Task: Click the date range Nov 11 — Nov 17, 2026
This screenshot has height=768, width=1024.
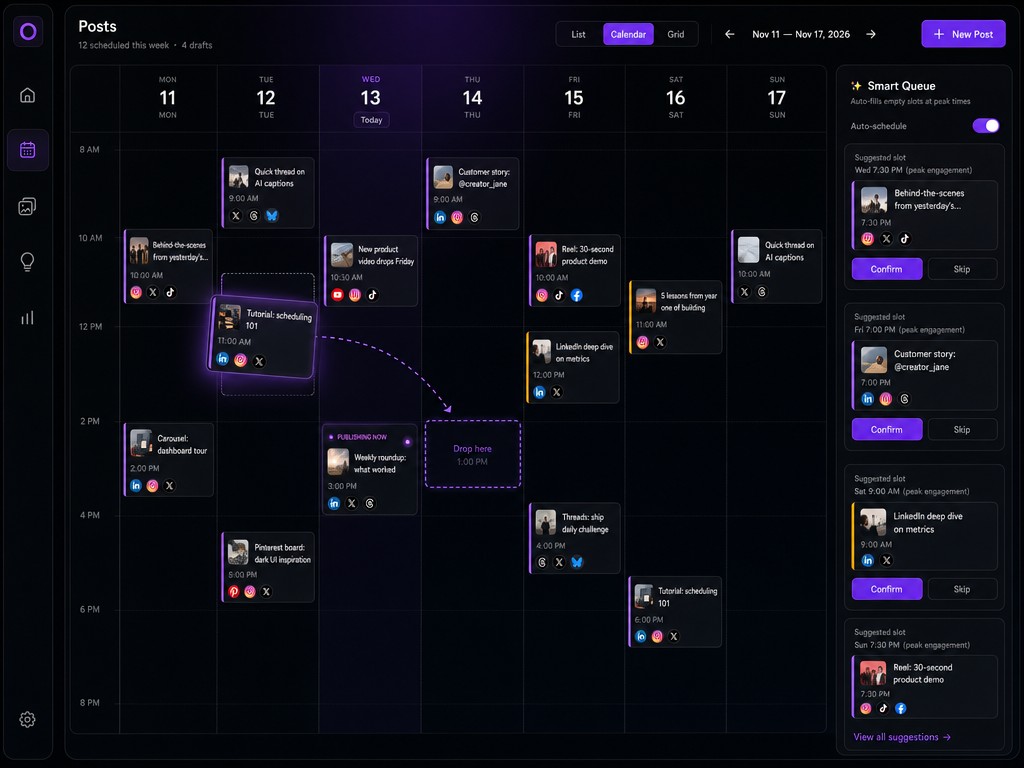Action: click(801, 34)
